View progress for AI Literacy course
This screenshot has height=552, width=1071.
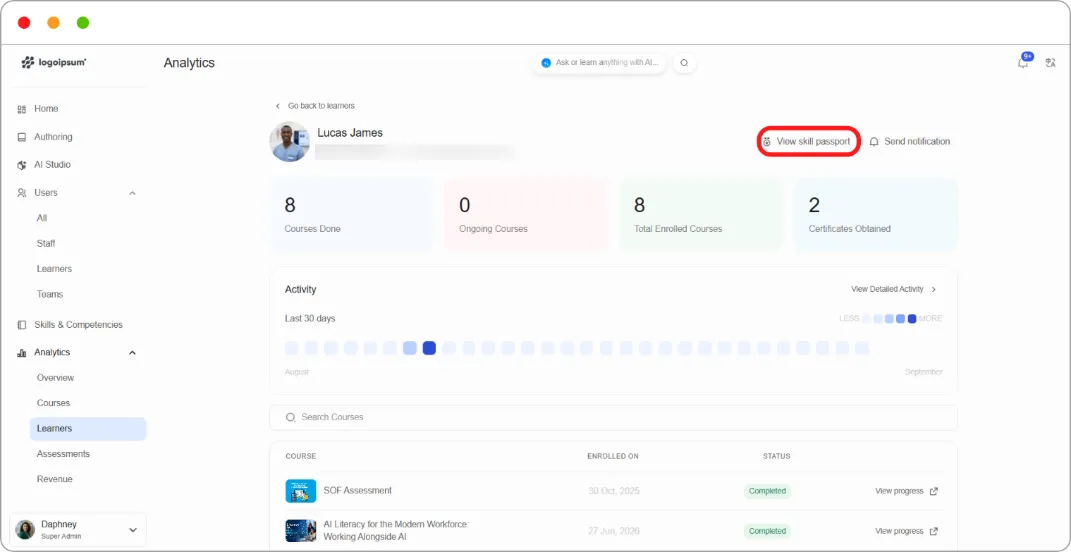[x=899, y=531]
